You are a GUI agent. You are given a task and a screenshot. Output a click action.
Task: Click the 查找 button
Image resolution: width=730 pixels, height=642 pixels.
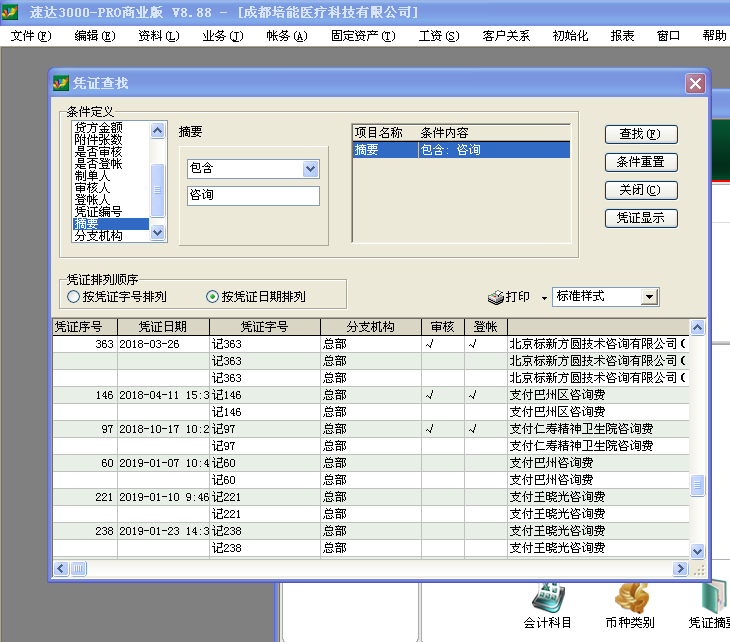pos(640,134)
